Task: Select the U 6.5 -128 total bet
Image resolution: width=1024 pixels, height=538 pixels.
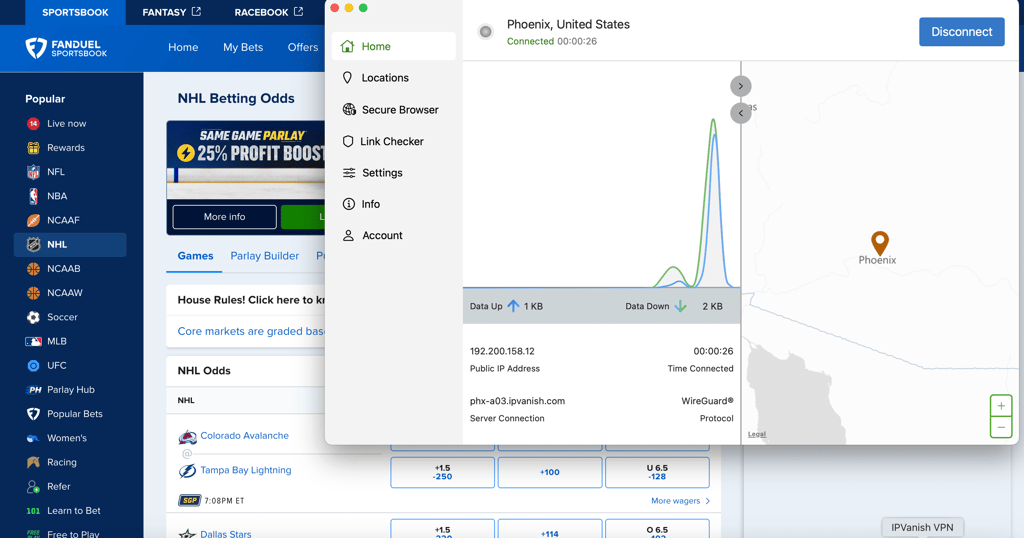Action: point(657,472)
